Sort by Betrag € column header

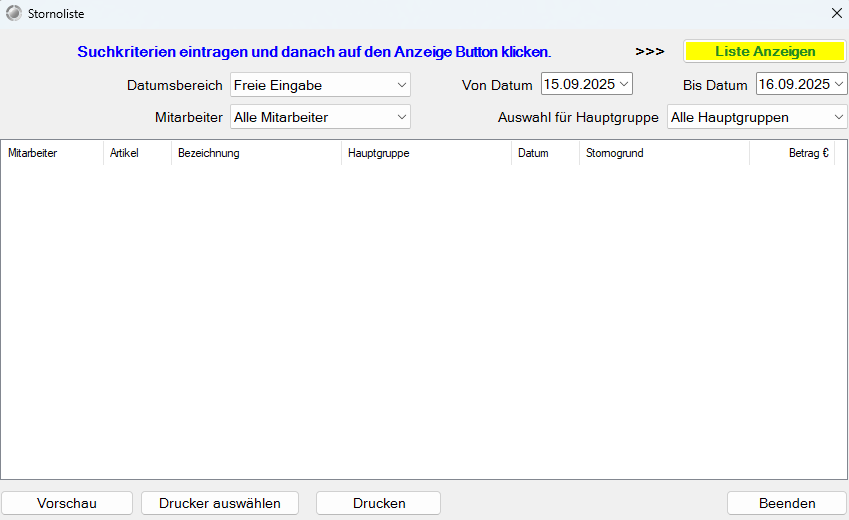792,153
